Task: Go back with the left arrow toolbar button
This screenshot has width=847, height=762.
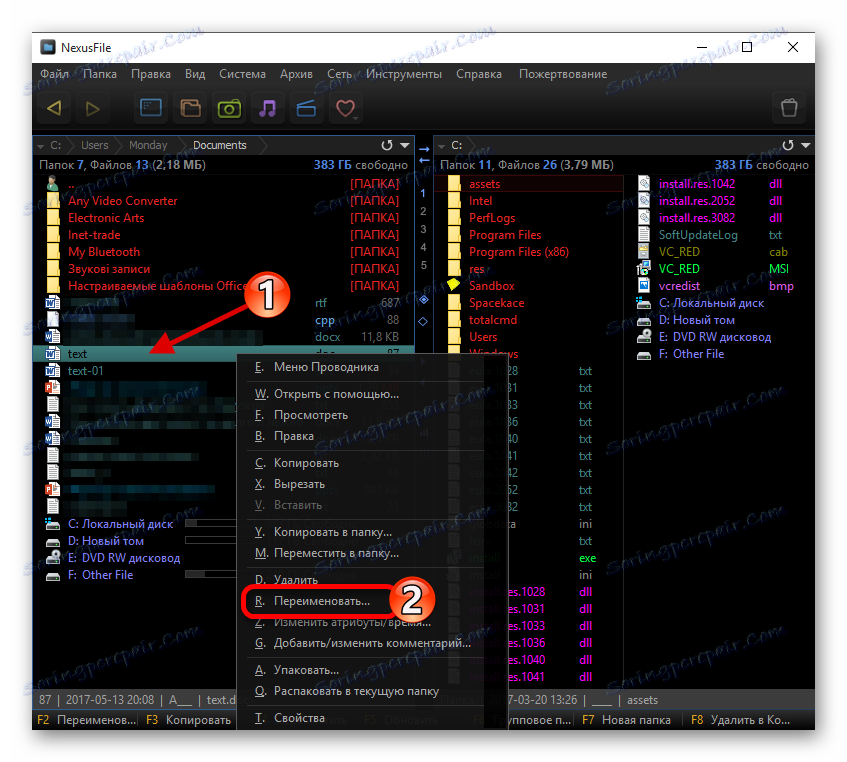Action: coord(54,109)
